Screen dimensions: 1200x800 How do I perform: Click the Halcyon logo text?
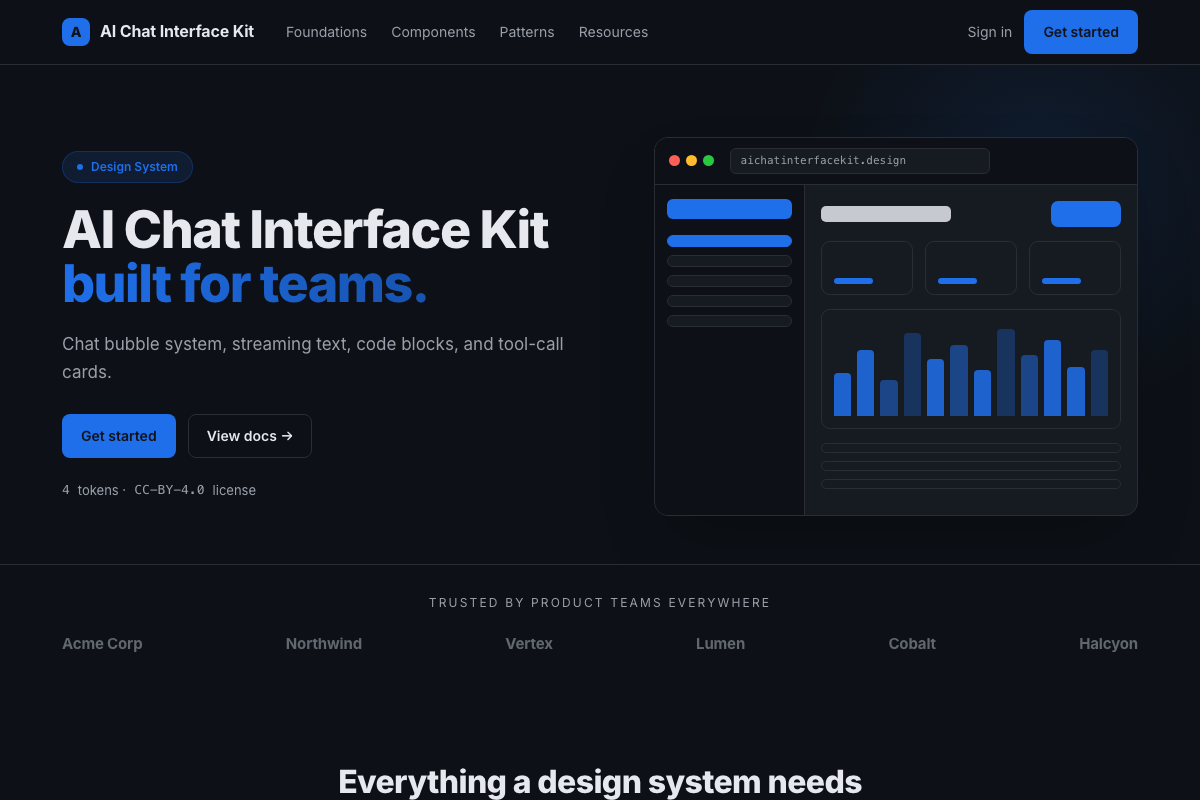[x=1108, y=644]
